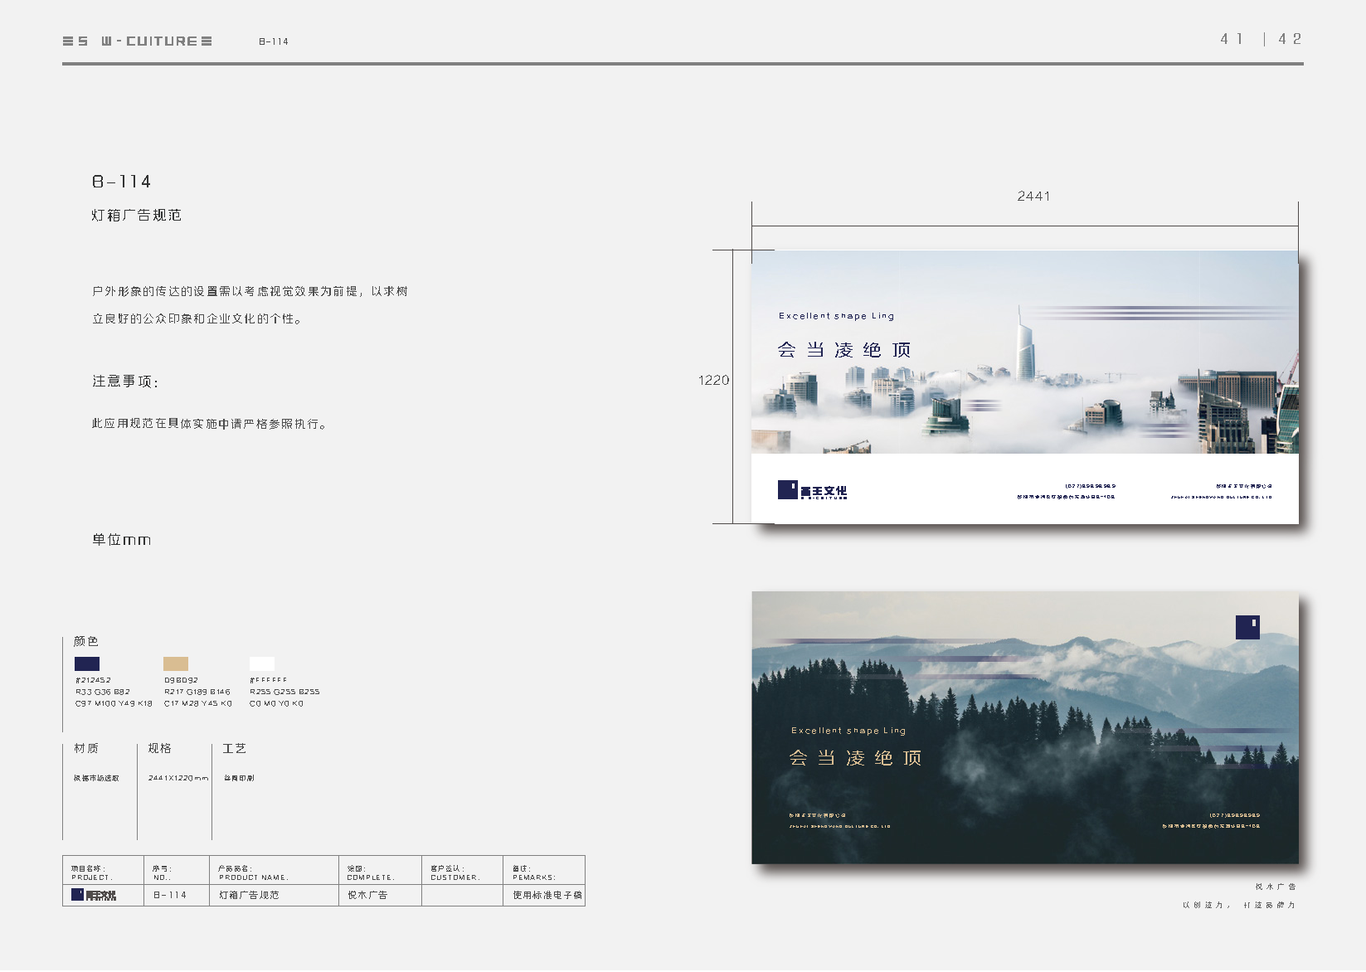The height and width of the screenshot is (972, 1366).
Task: Click the company logo in the PROJECT table cell
Action: tap(94, 895)
